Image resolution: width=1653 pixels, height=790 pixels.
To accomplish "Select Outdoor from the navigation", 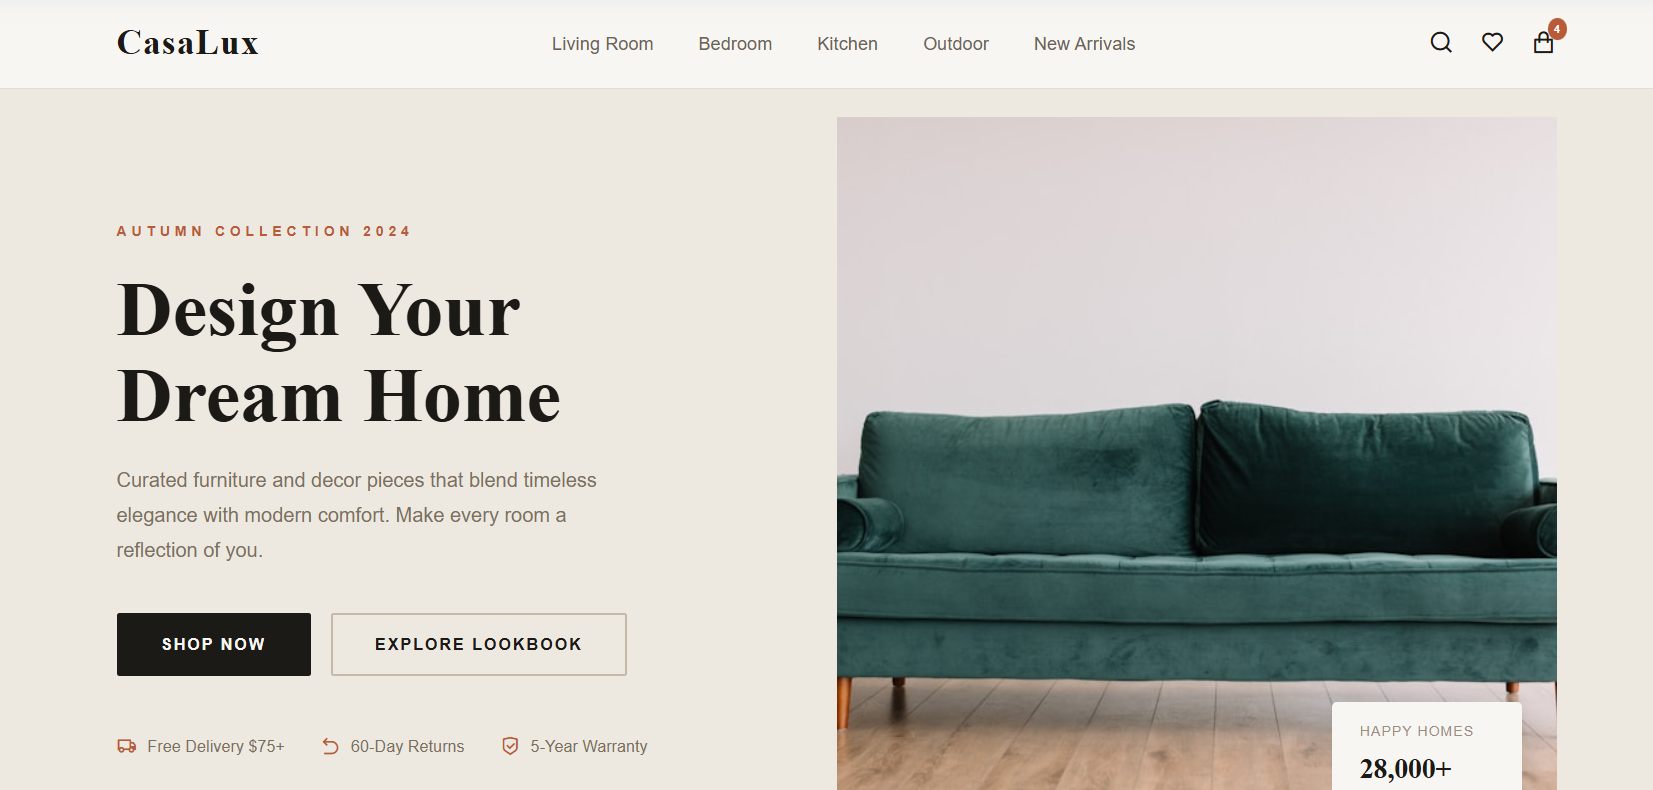I will (956, 44).
